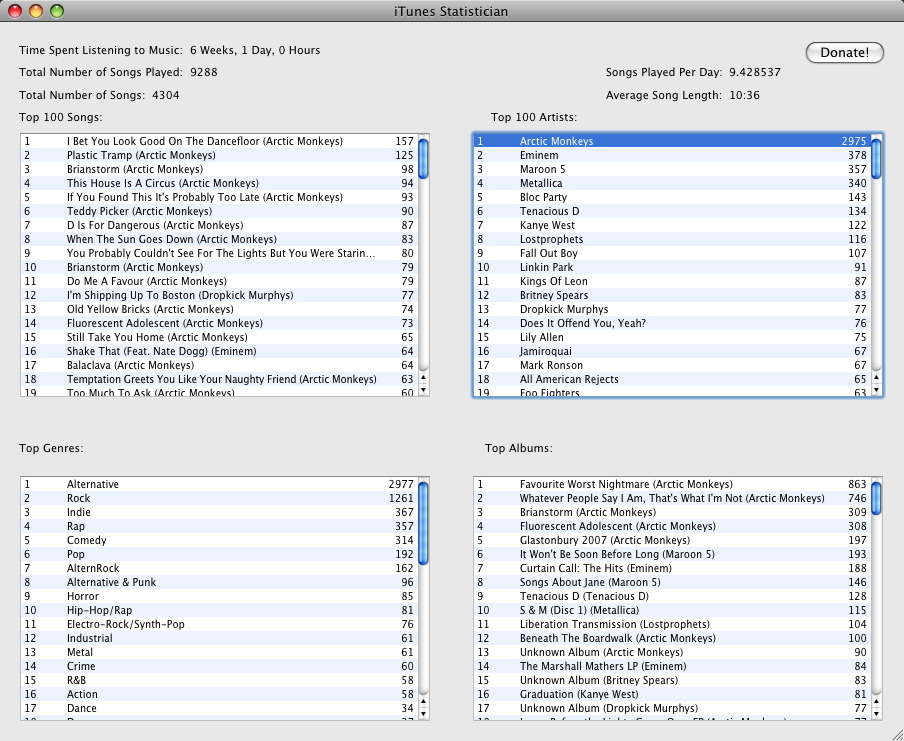This screenshot has width=904, height=741.
Task: Select artist row 'Lily Allen'
Action: tap(672, 337)
